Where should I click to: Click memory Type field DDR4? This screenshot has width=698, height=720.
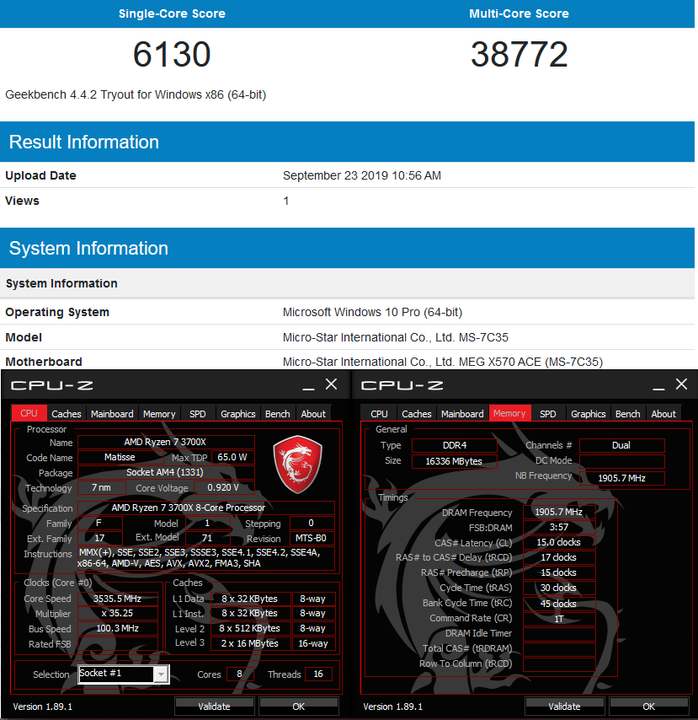point(455,445)
